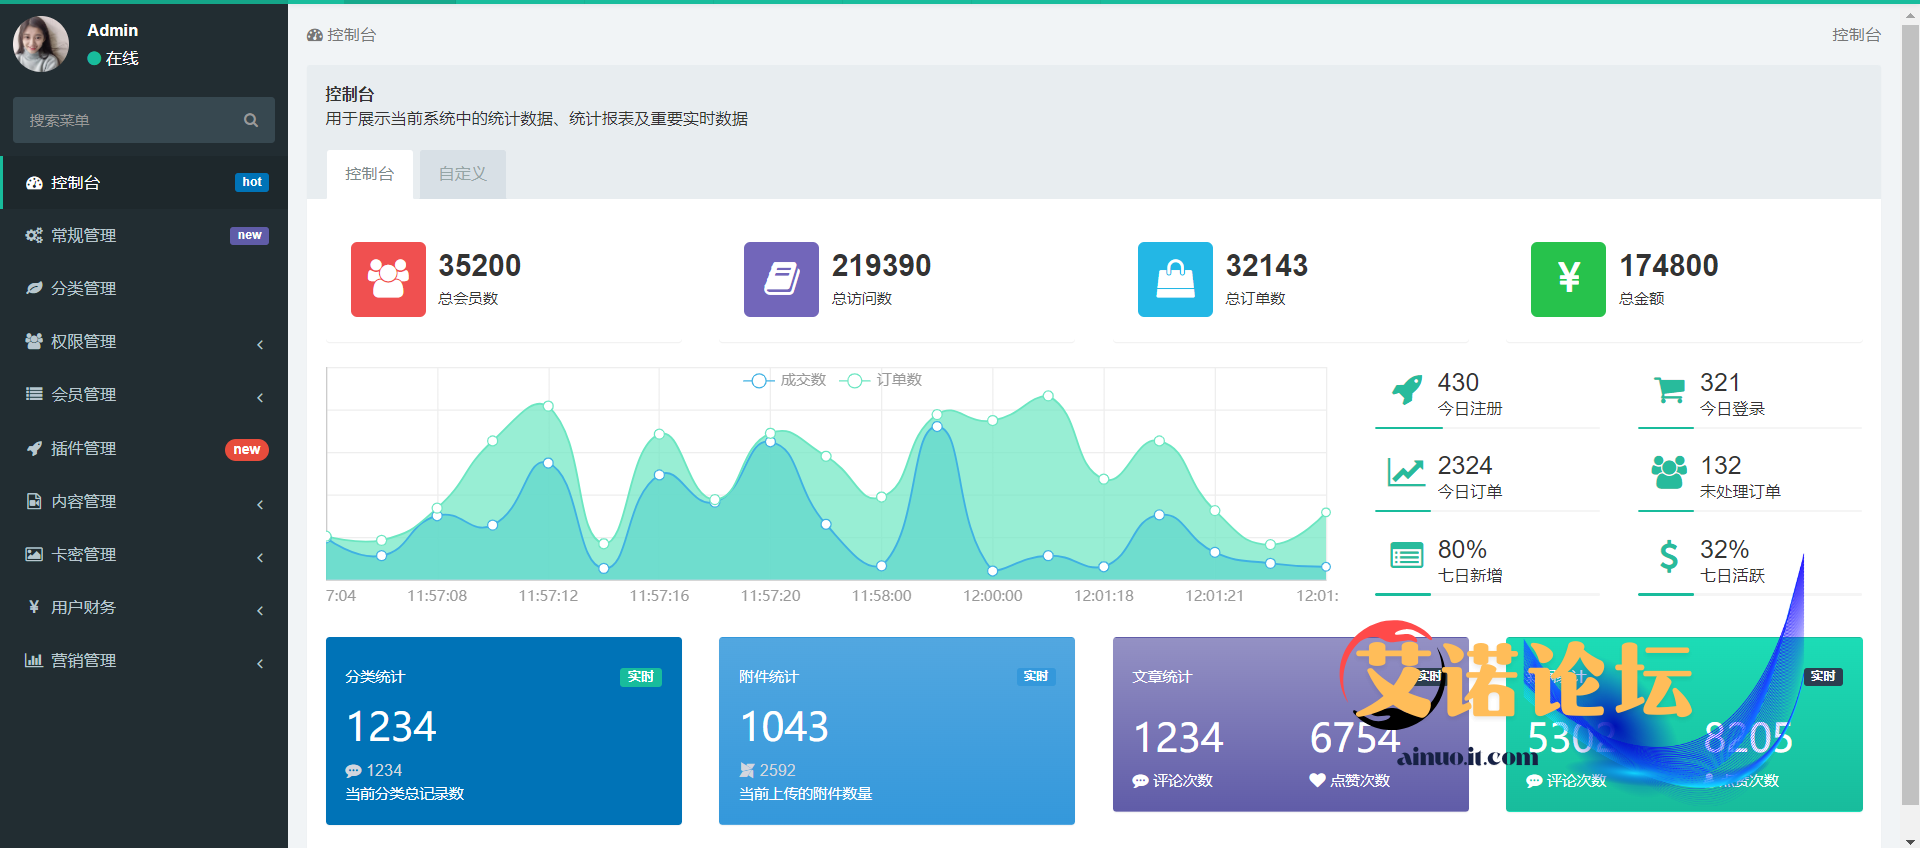Click the hot badge on 控制台
The image size is (1920, 848).
[252, 182]
